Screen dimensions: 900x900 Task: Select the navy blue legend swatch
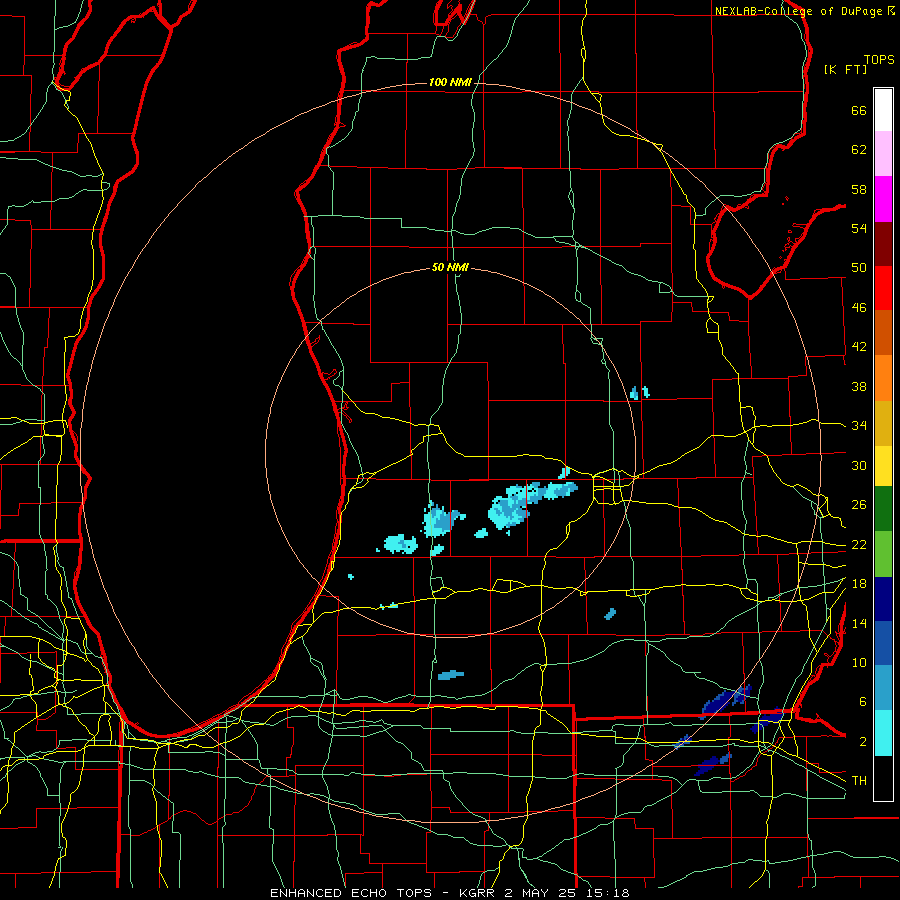coord(883,599)
